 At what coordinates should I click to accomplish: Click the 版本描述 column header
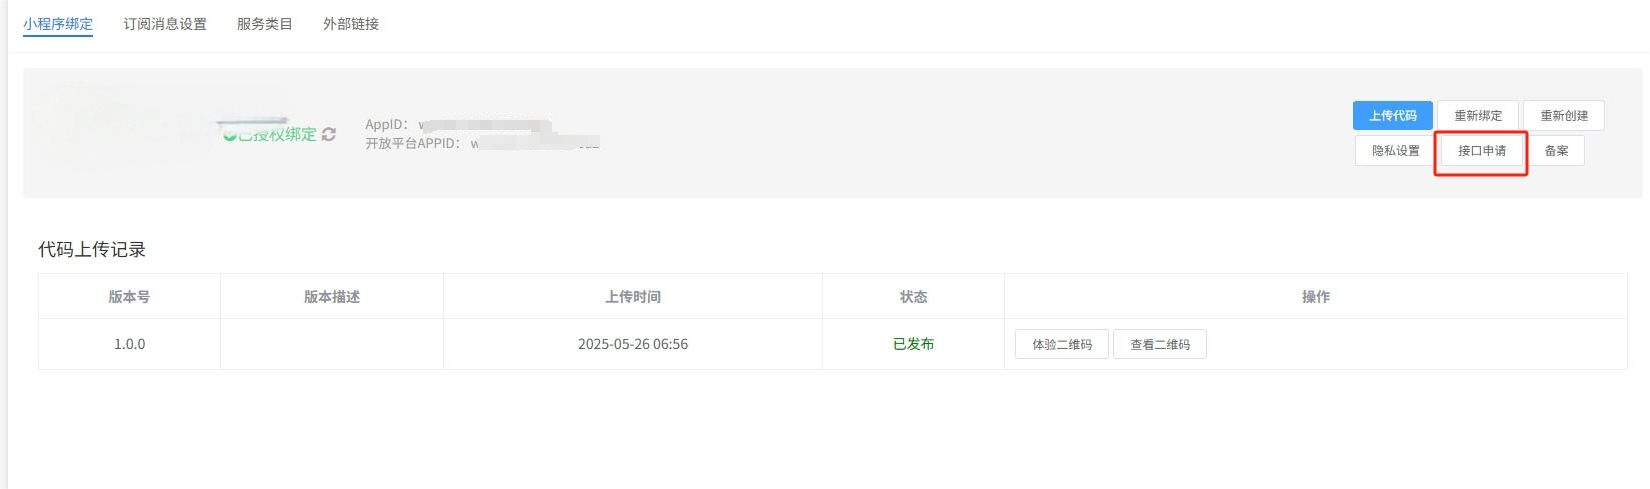pyautogui.click(x=332, y=297)
